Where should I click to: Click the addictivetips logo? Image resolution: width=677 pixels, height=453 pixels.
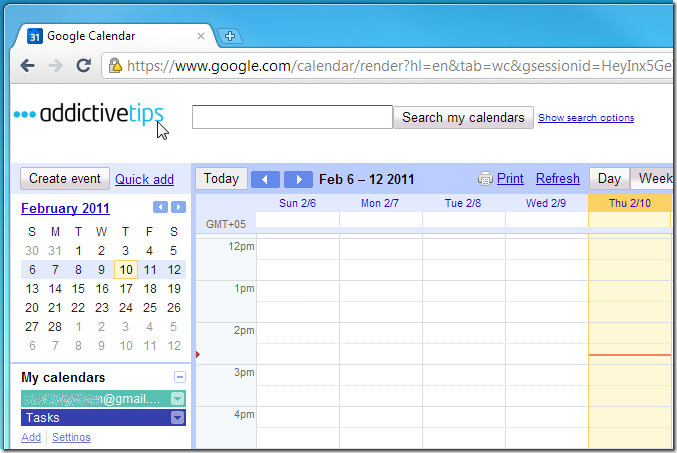(89, 114)
